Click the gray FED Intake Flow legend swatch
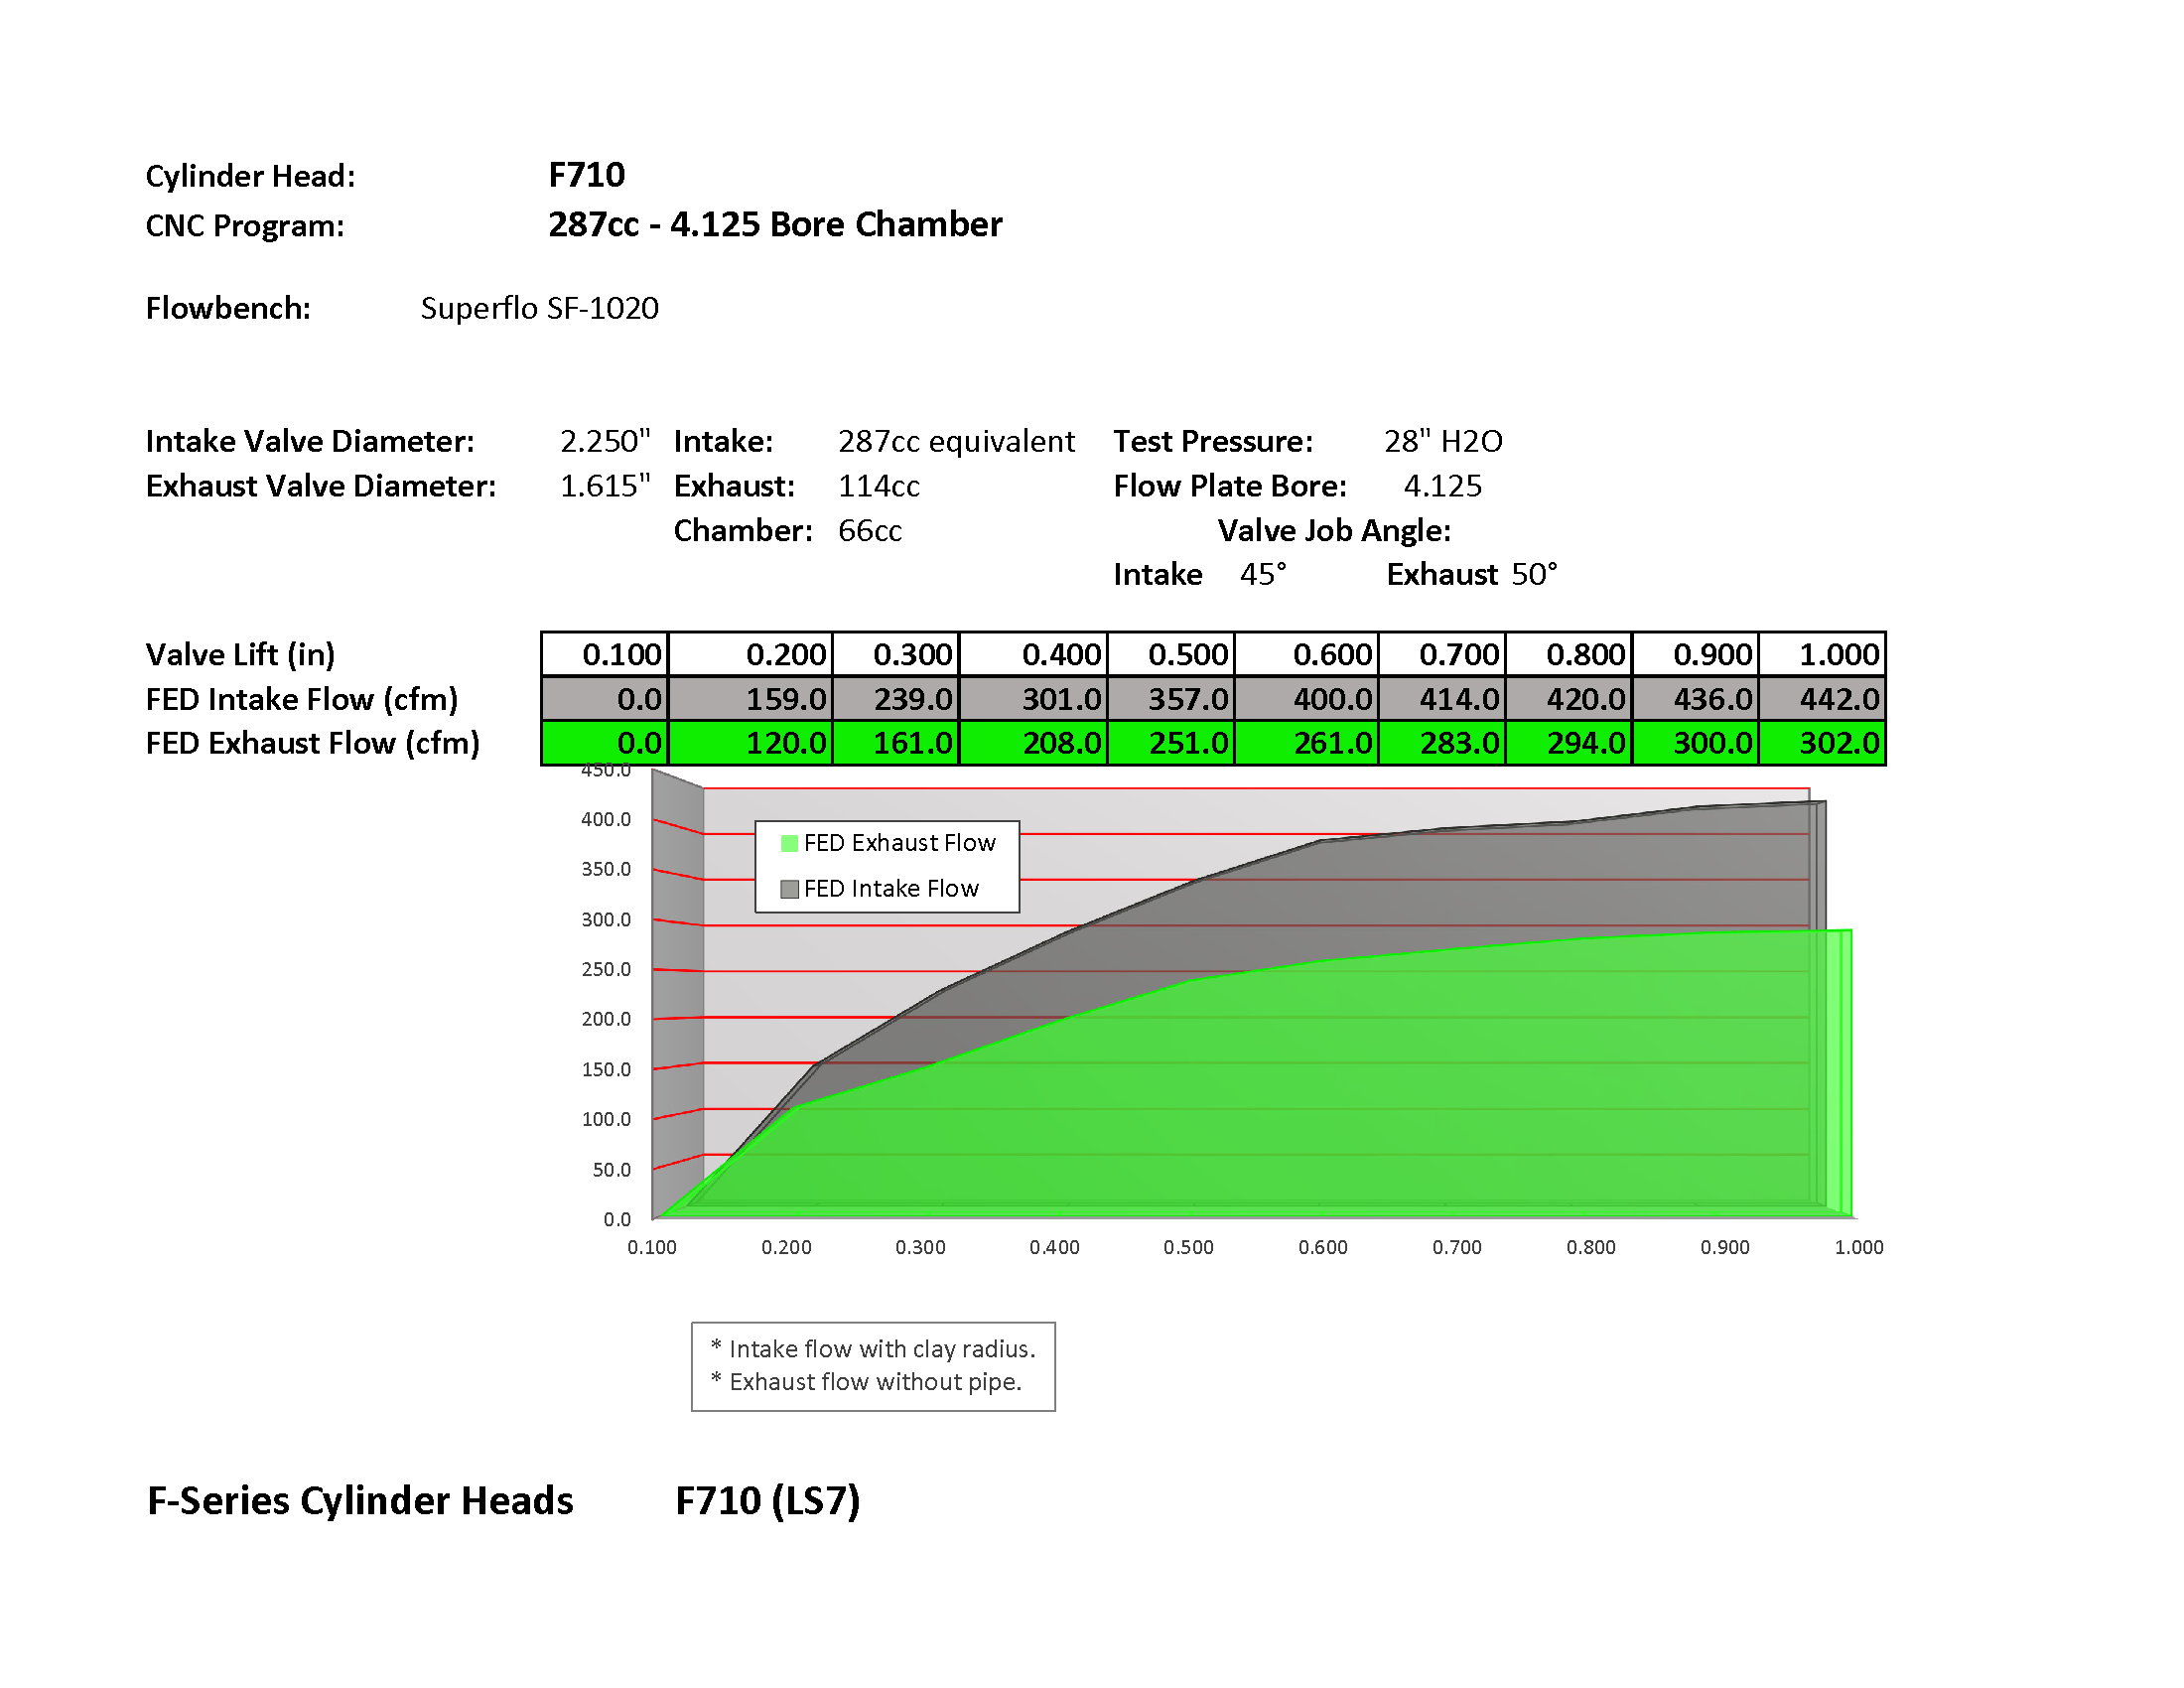Viewport: 2184px width, 1688px height. [789, 889]
